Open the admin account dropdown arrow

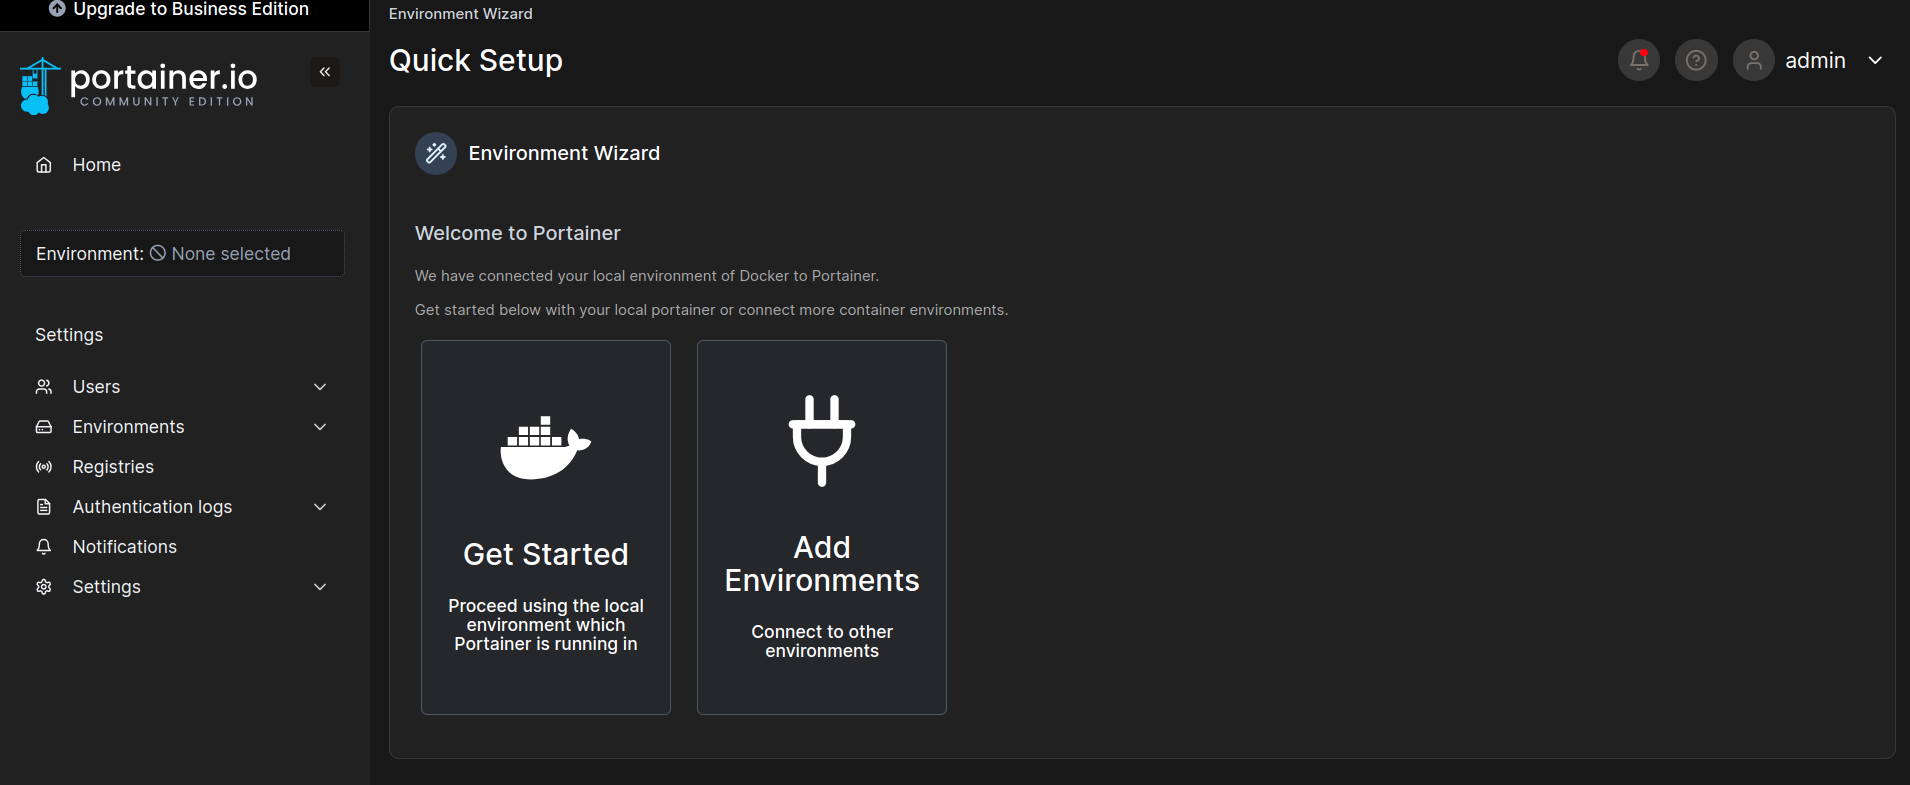tap(1875, 60)
